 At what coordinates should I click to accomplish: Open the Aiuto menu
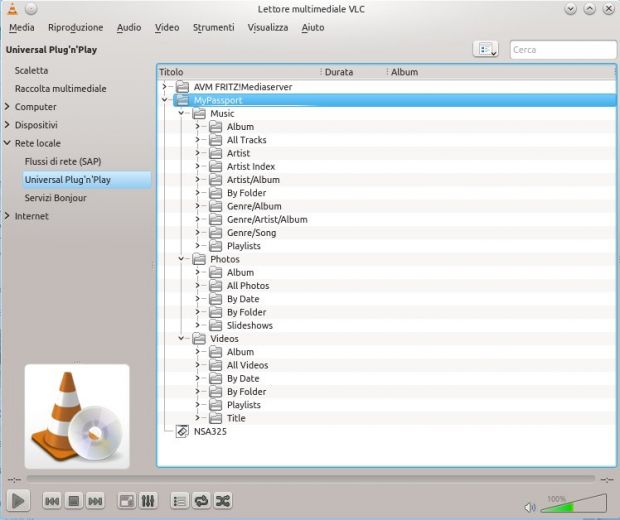tap(313, 27)
